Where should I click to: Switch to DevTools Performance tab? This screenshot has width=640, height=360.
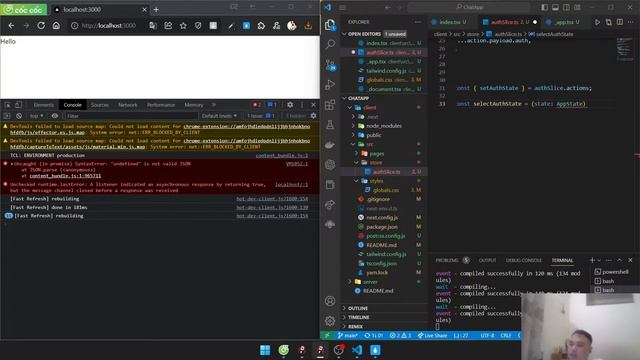click(x=161, y=105)
